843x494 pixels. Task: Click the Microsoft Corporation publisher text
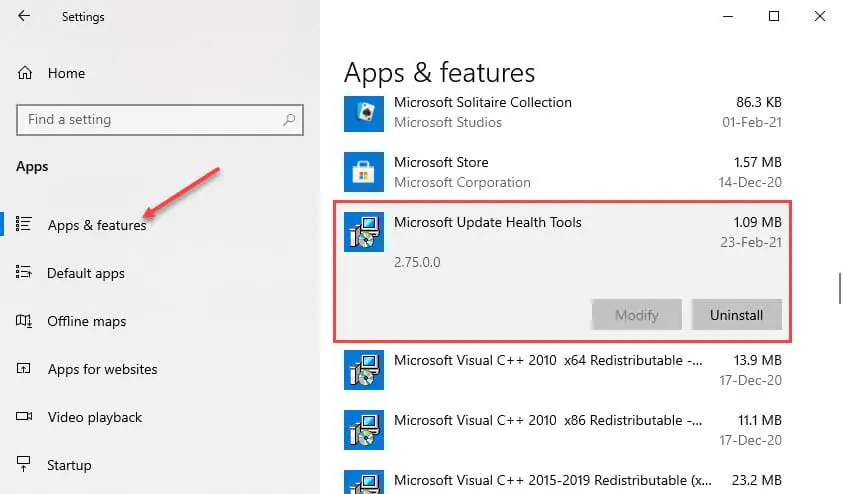[462, 183]
